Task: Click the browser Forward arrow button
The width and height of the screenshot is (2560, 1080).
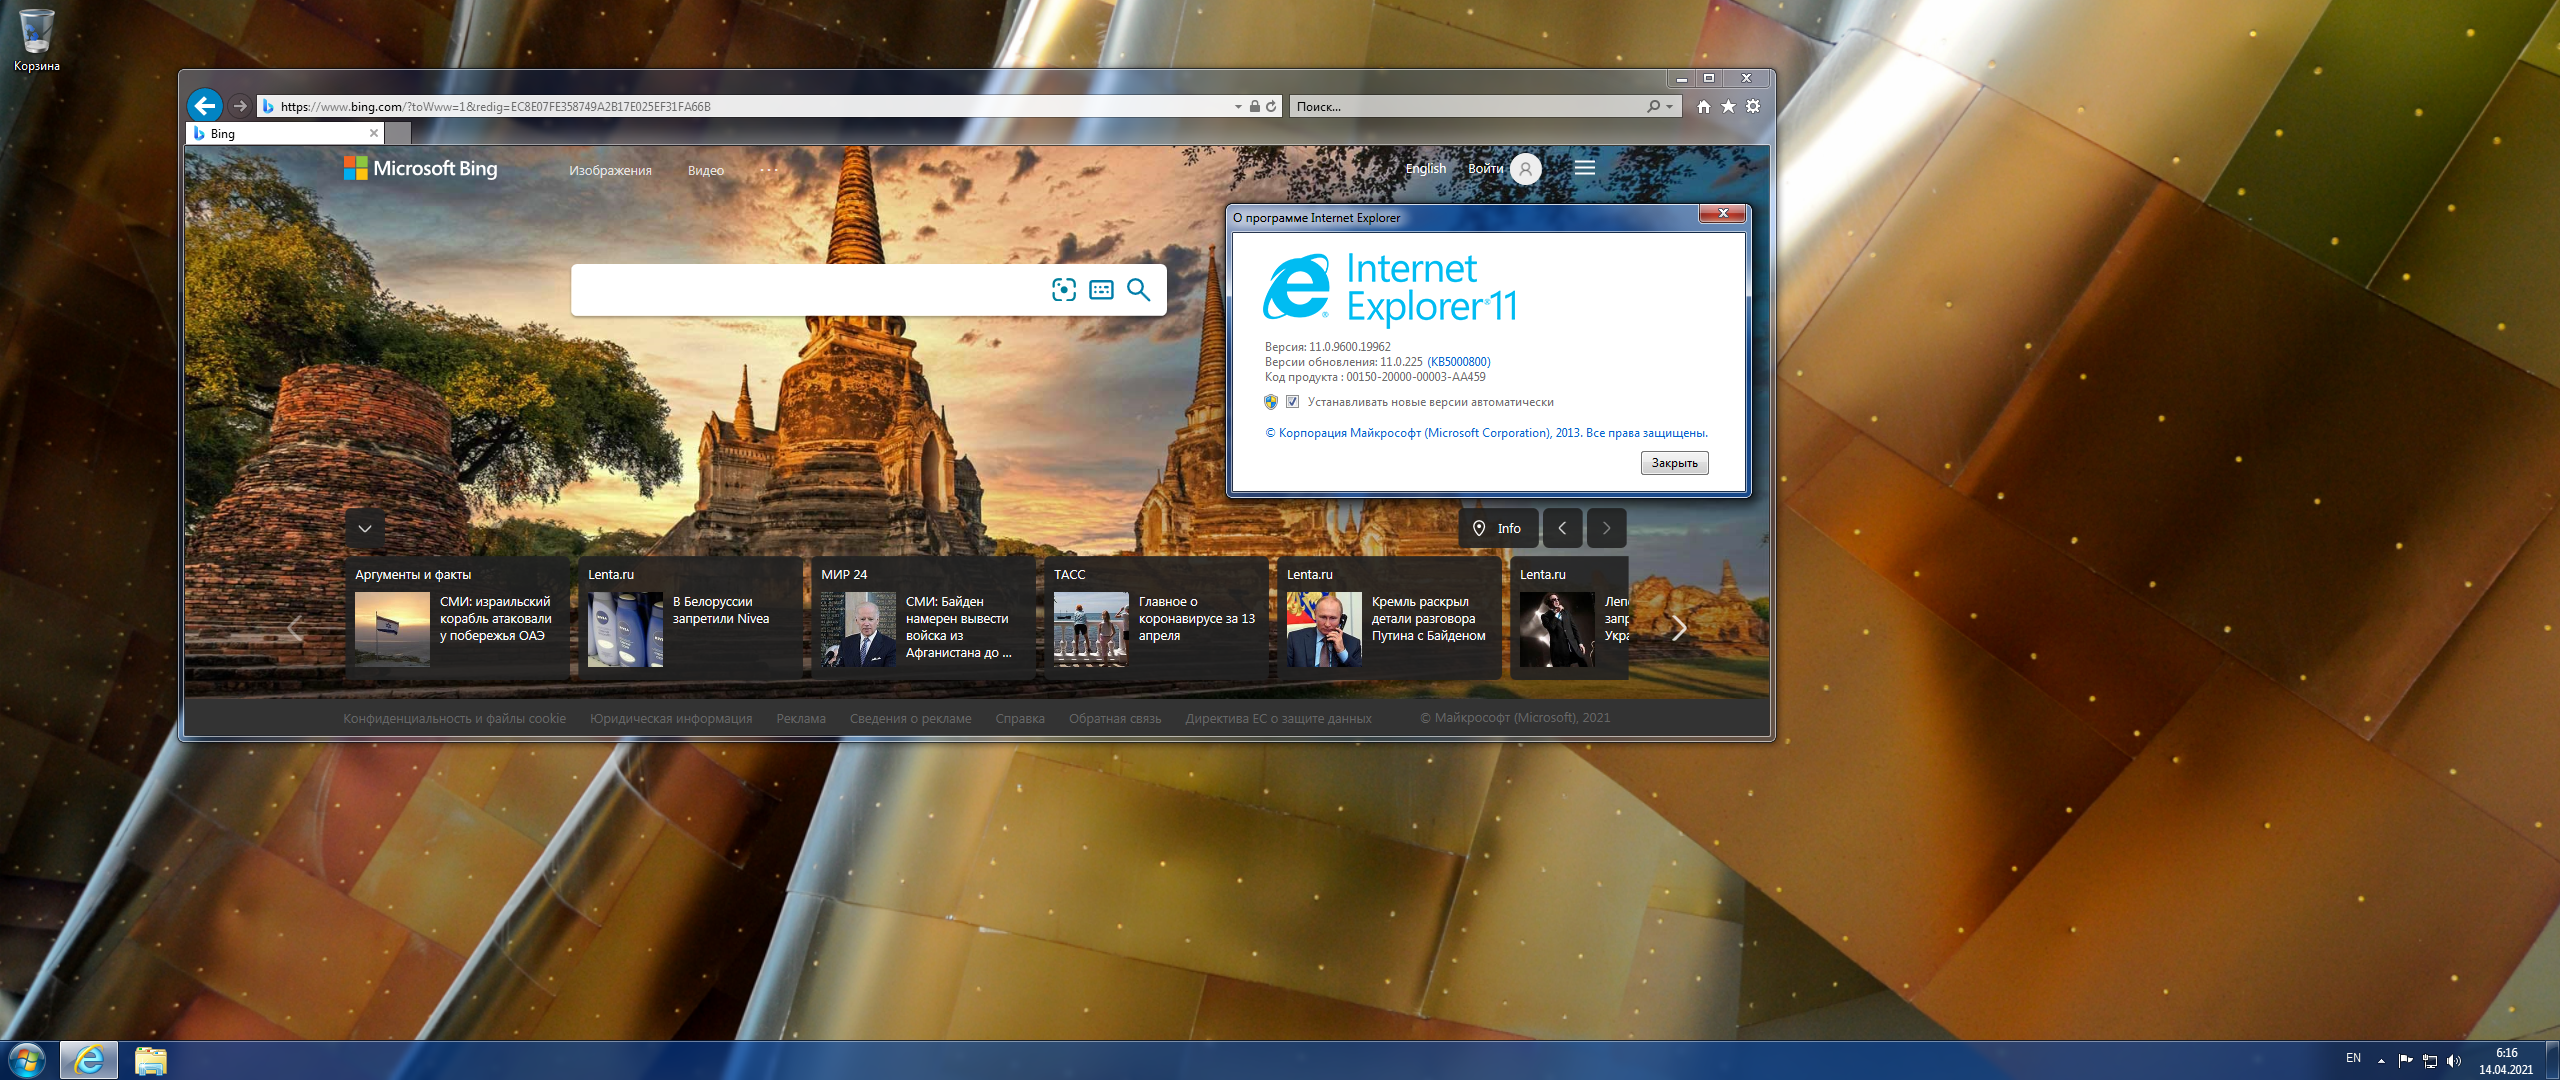Action: click(240, 106)
